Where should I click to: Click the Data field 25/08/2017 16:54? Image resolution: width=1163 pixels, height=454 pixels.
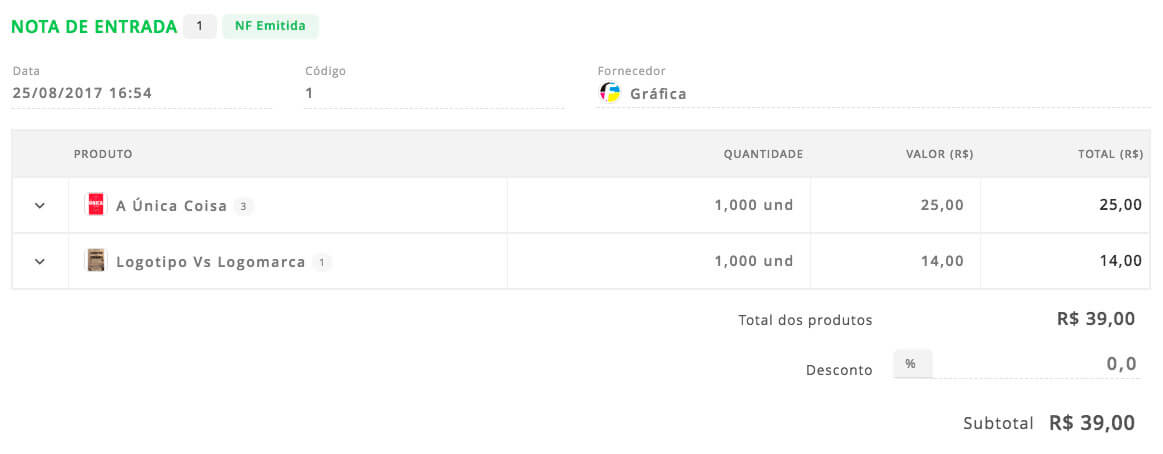click(141, 93)
